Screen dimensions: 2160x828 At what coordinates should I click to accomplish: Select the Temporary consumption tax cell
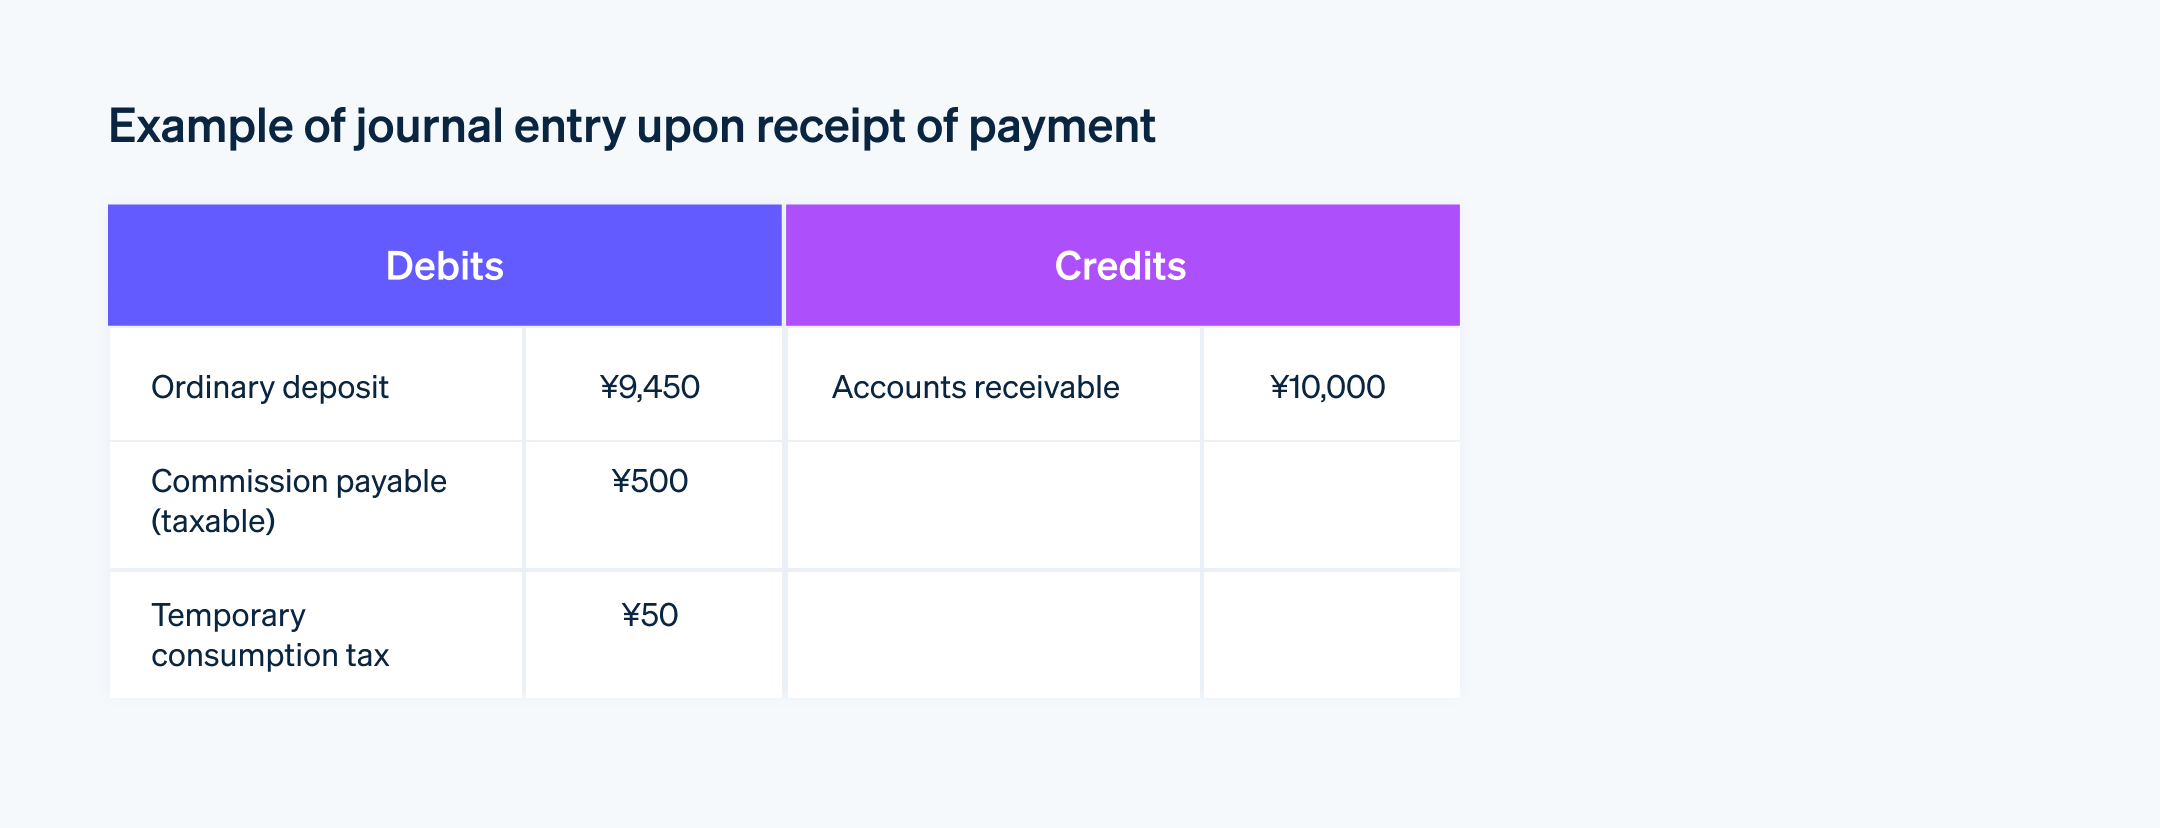click(270, 635)
